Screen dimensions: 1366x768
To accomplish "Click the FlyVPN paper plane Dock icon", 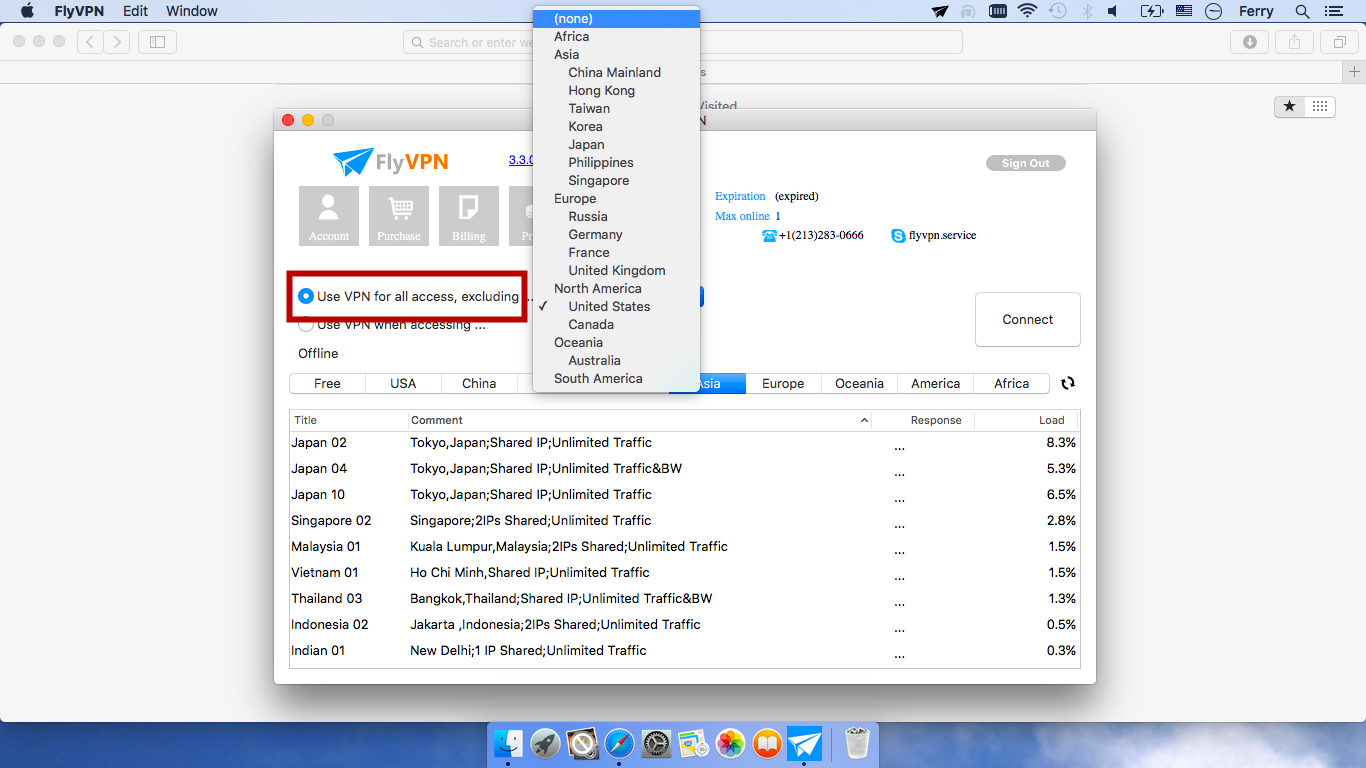I will (x=804, y=744).
